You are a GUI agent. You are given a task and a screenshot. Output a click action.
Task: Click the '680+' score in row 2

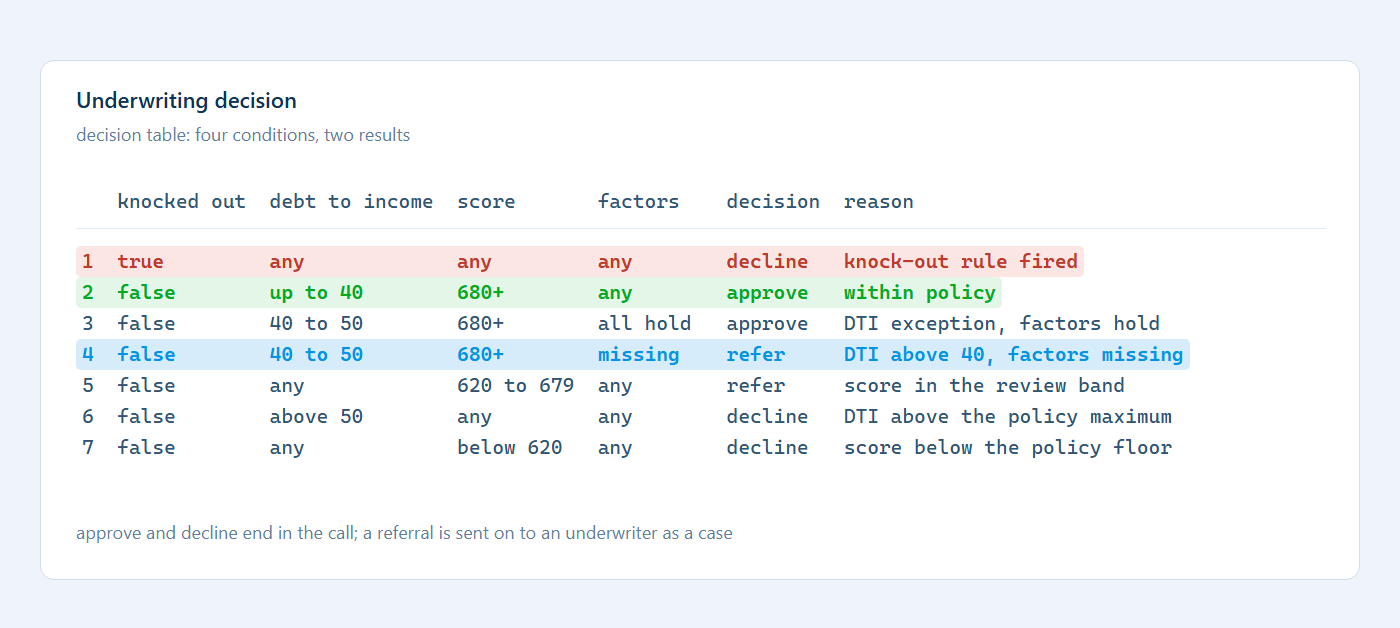480,293
